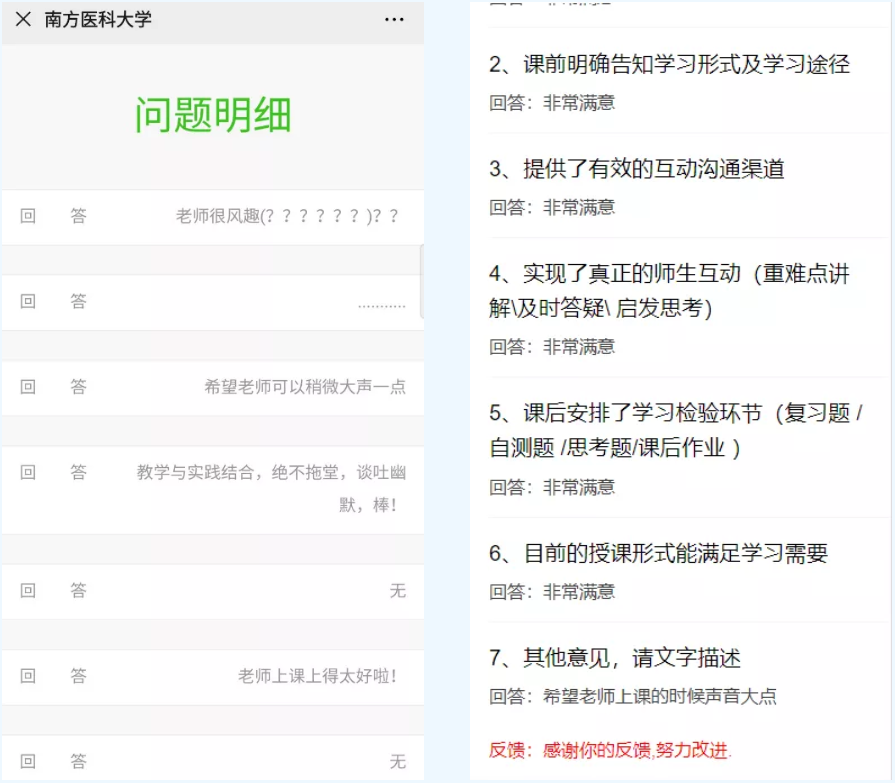Select the answer 老师上课上得太好啦

(317, 676)
